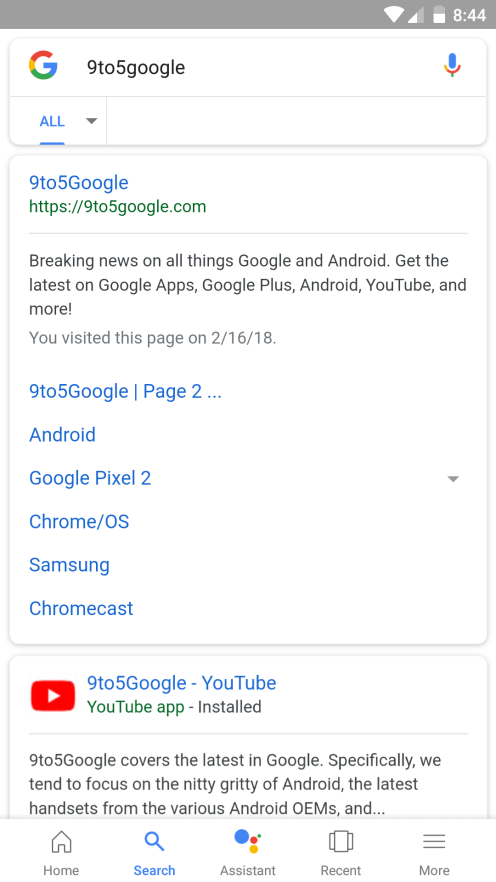The height and width of the screenshot is (882, 496).
Task: Expand the Google Pixel 2 sublinks arrow
Action: pyautogui.click(x=453, y=479)
